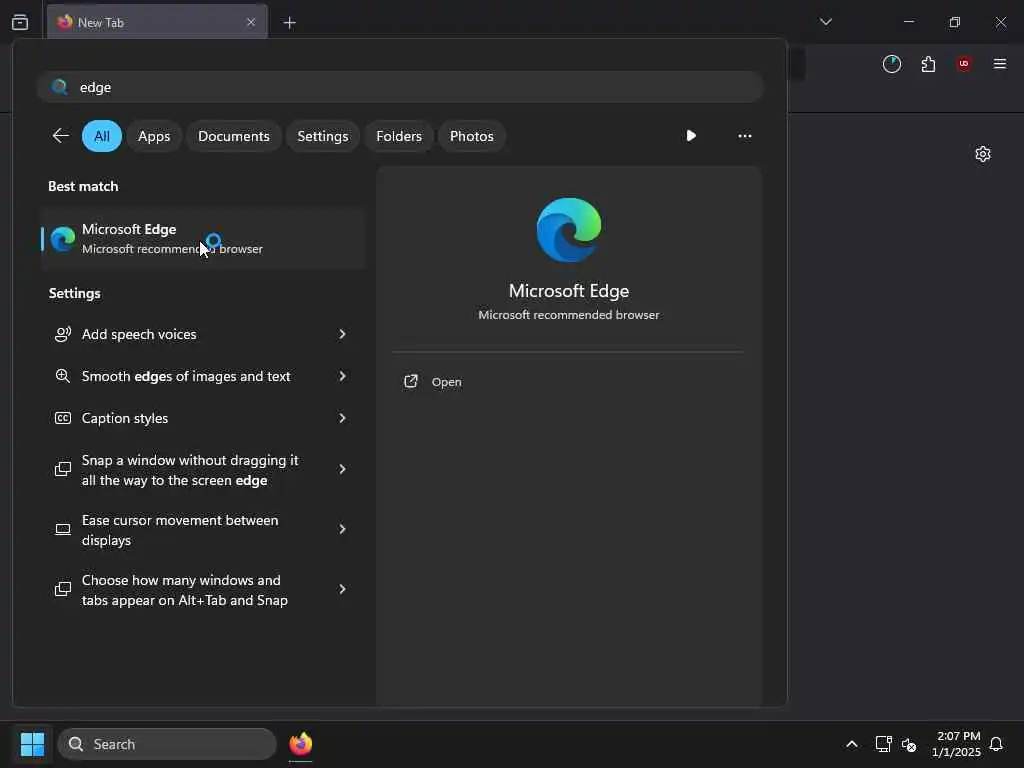Select the Folders filter tab

pyautogui.click(x=399, y=136)
